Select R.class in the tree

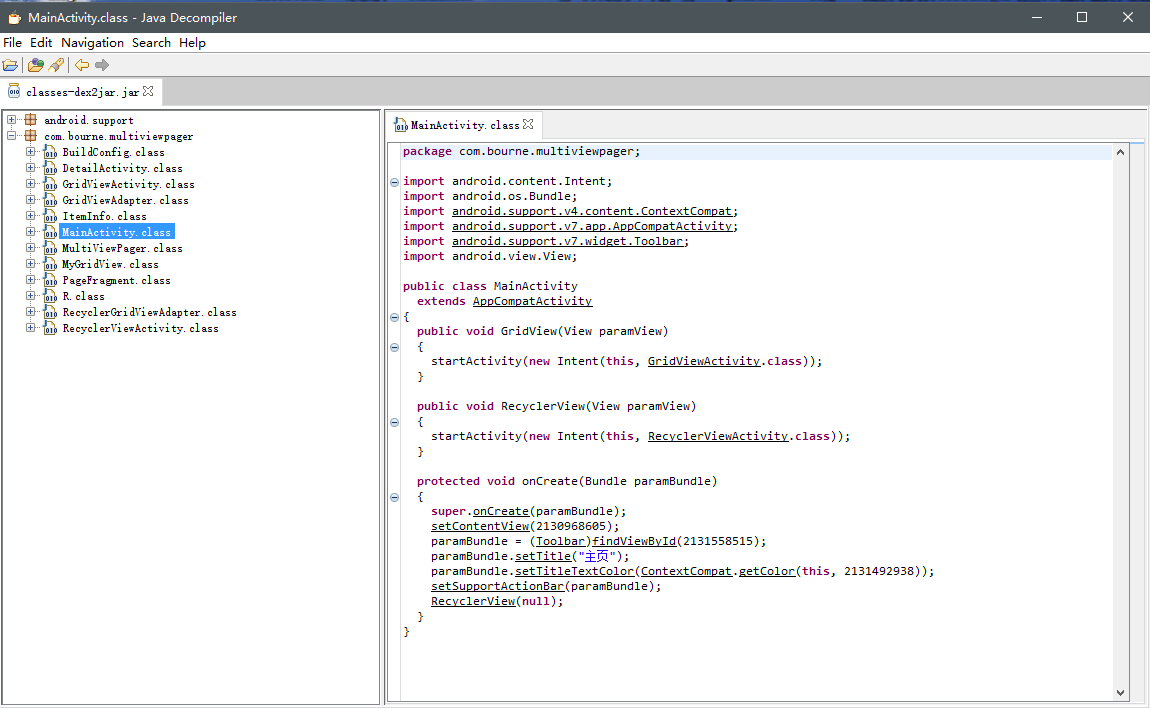83,296
